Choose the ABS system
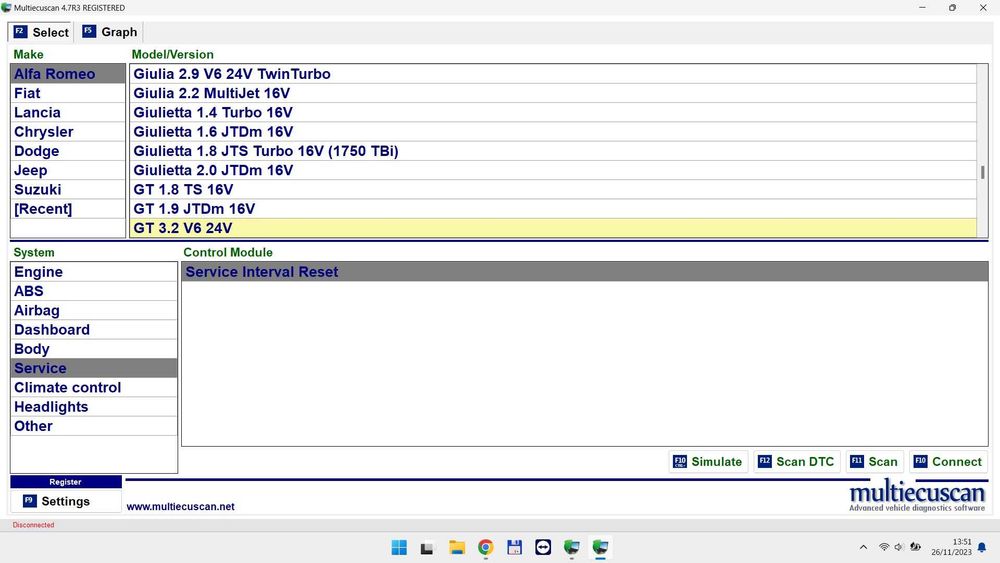This screenshot has height=563, width=1000. (x=94, y=291)
